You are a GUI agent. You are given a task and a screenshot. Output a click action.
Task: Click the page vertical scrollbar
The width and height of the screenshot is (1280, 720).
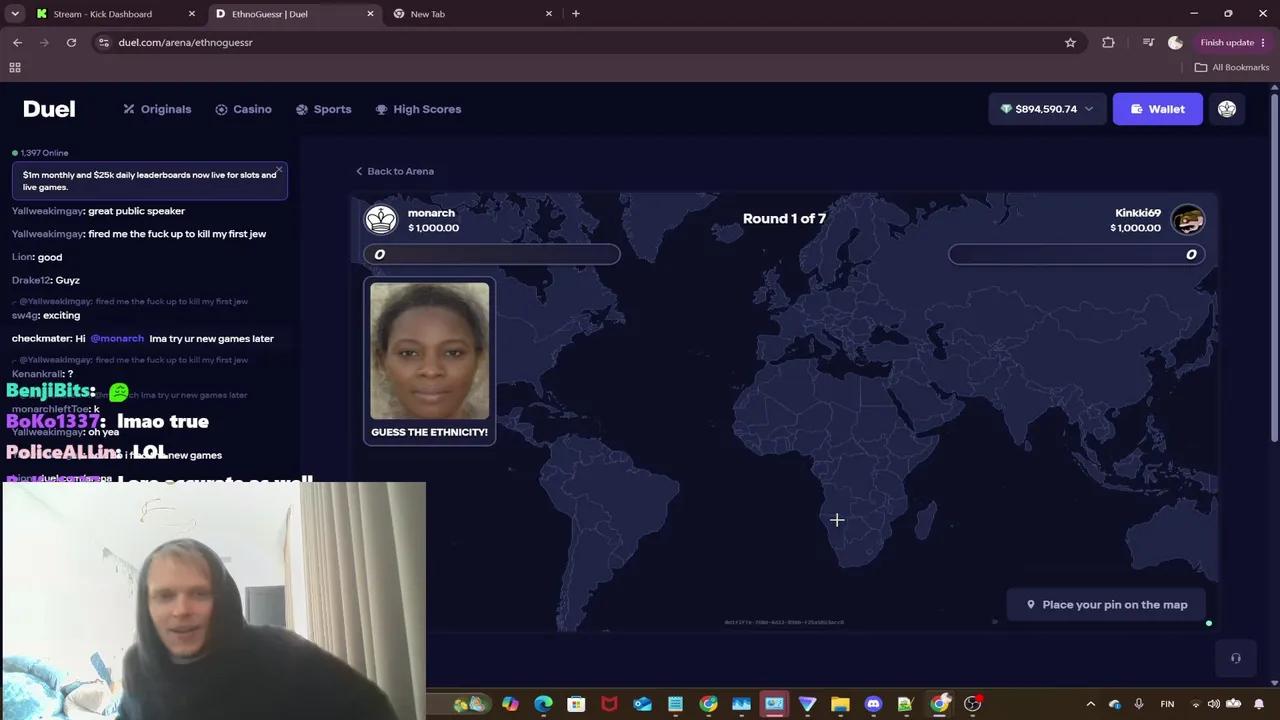(x=1274, y=262)
